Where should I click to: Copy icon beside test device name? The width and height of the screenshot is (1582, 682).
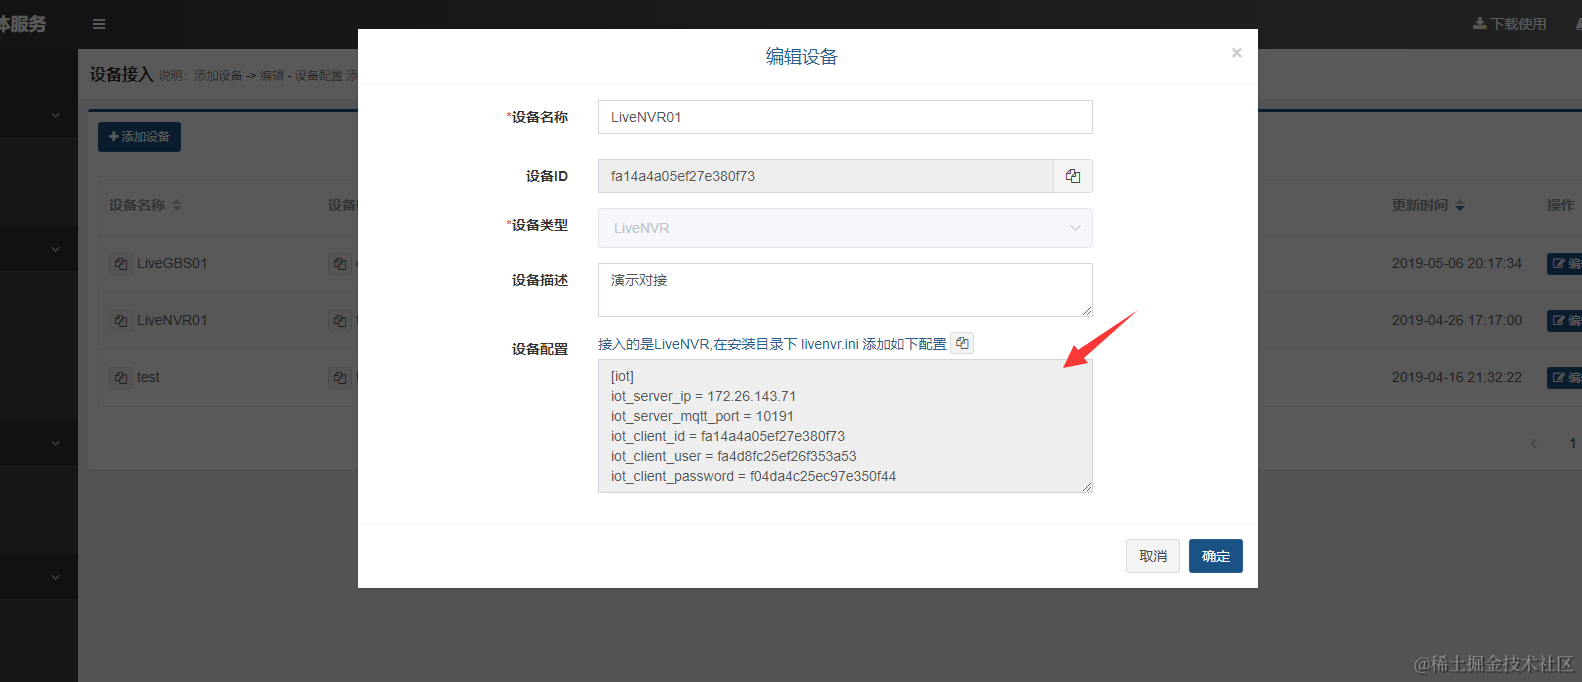pos(121,378)
